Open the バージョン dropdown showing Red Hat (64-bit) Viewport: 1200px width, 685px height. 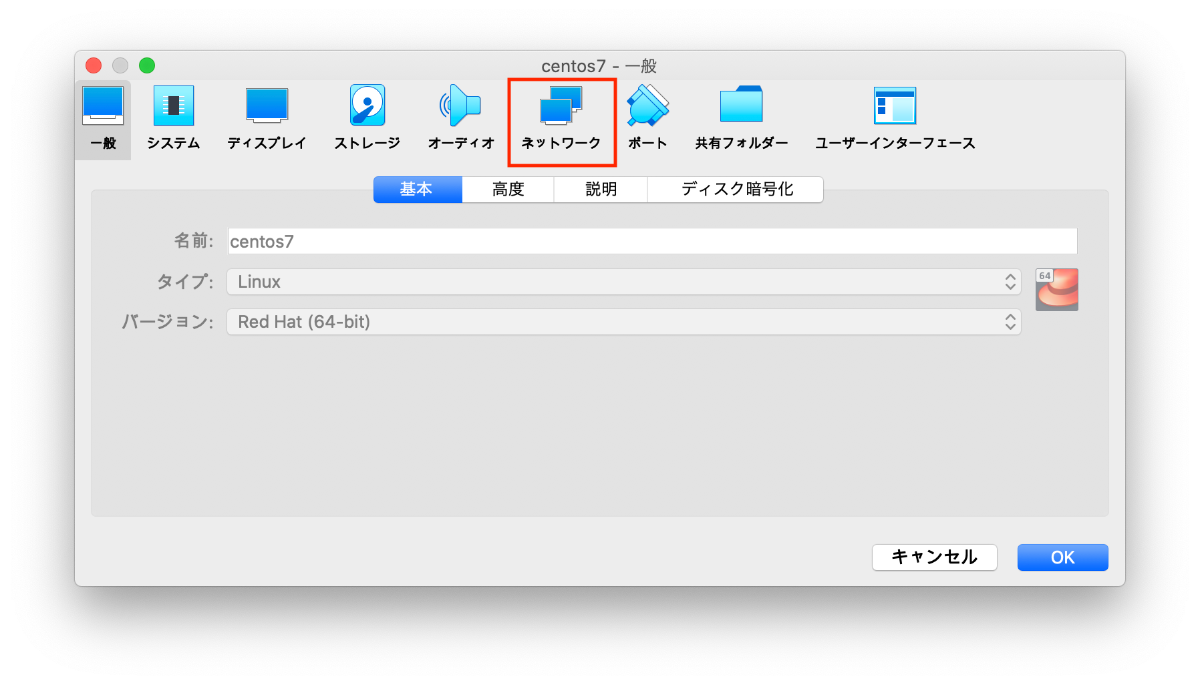624,322
